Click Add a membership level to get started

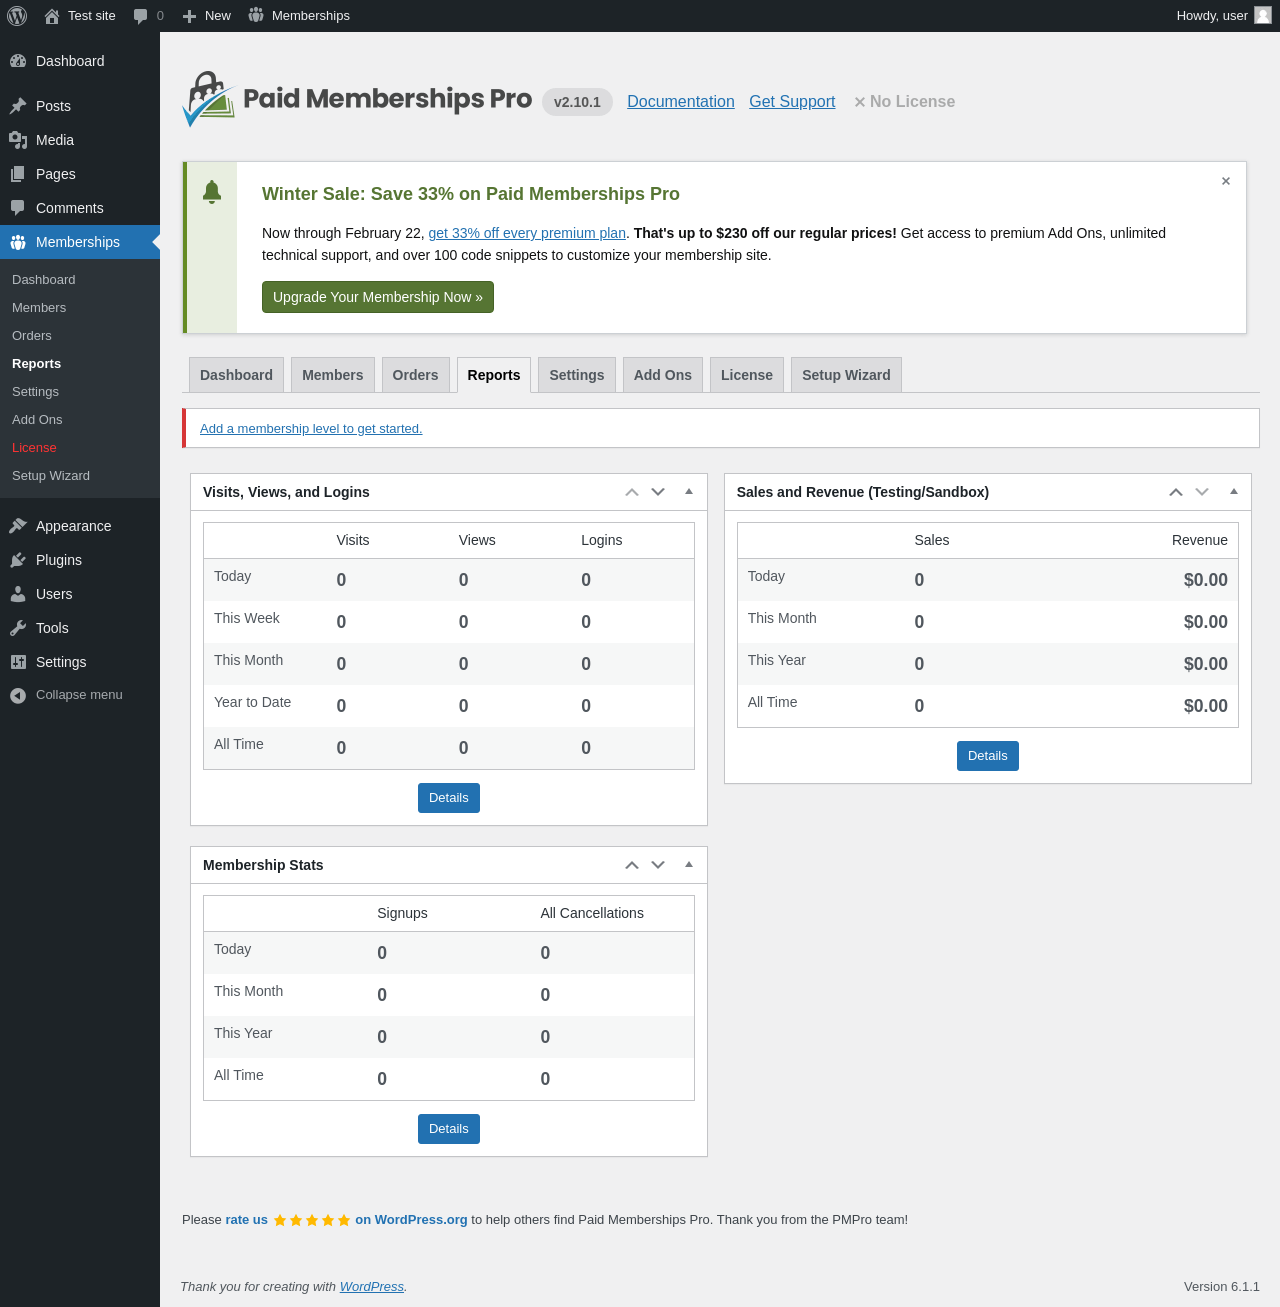(x=311, y=428)
